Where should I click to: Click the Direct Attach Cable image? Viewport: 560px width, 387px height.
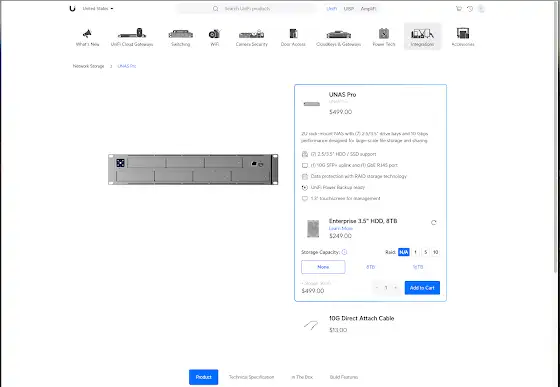[x=311, y=325]
